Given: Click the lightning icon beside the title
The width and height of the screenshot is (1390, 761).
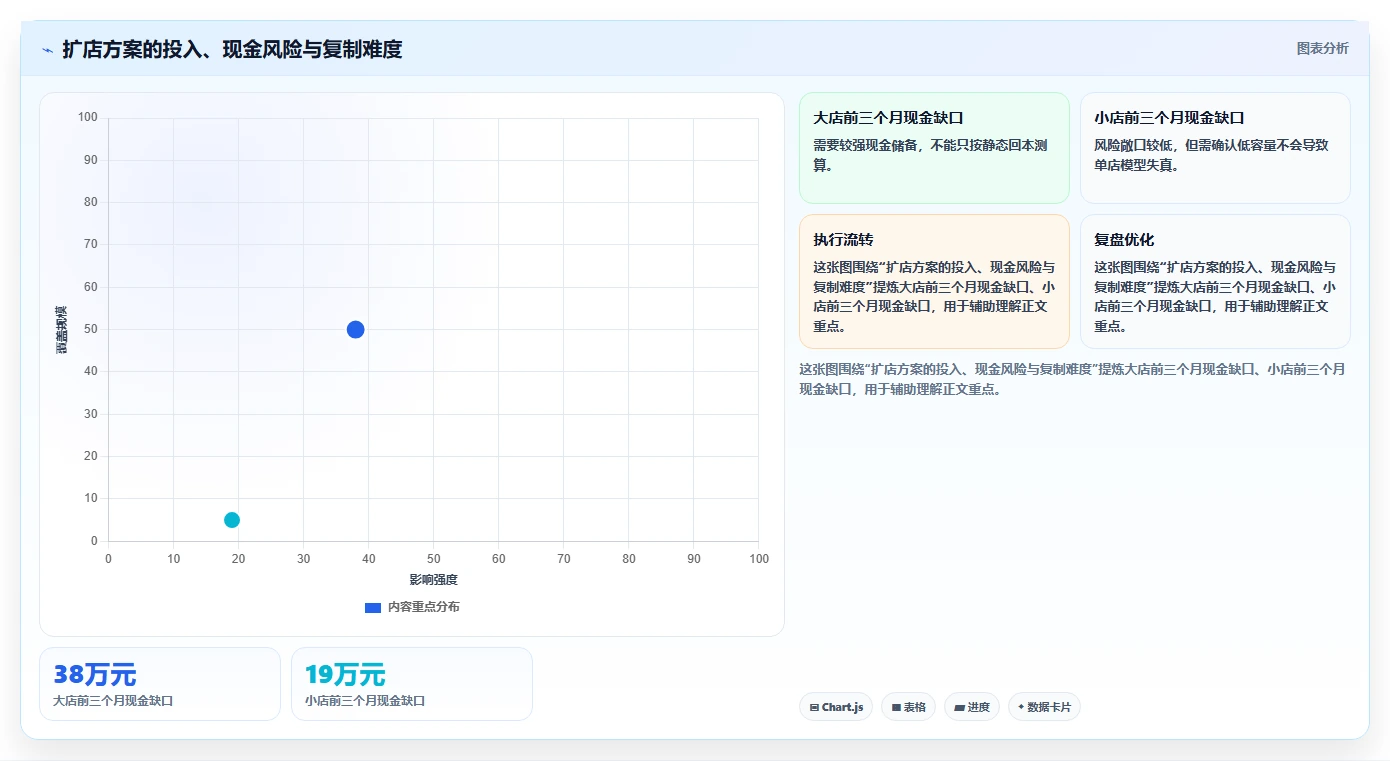Looking at the screenshot, I should [x=48, y=50].
